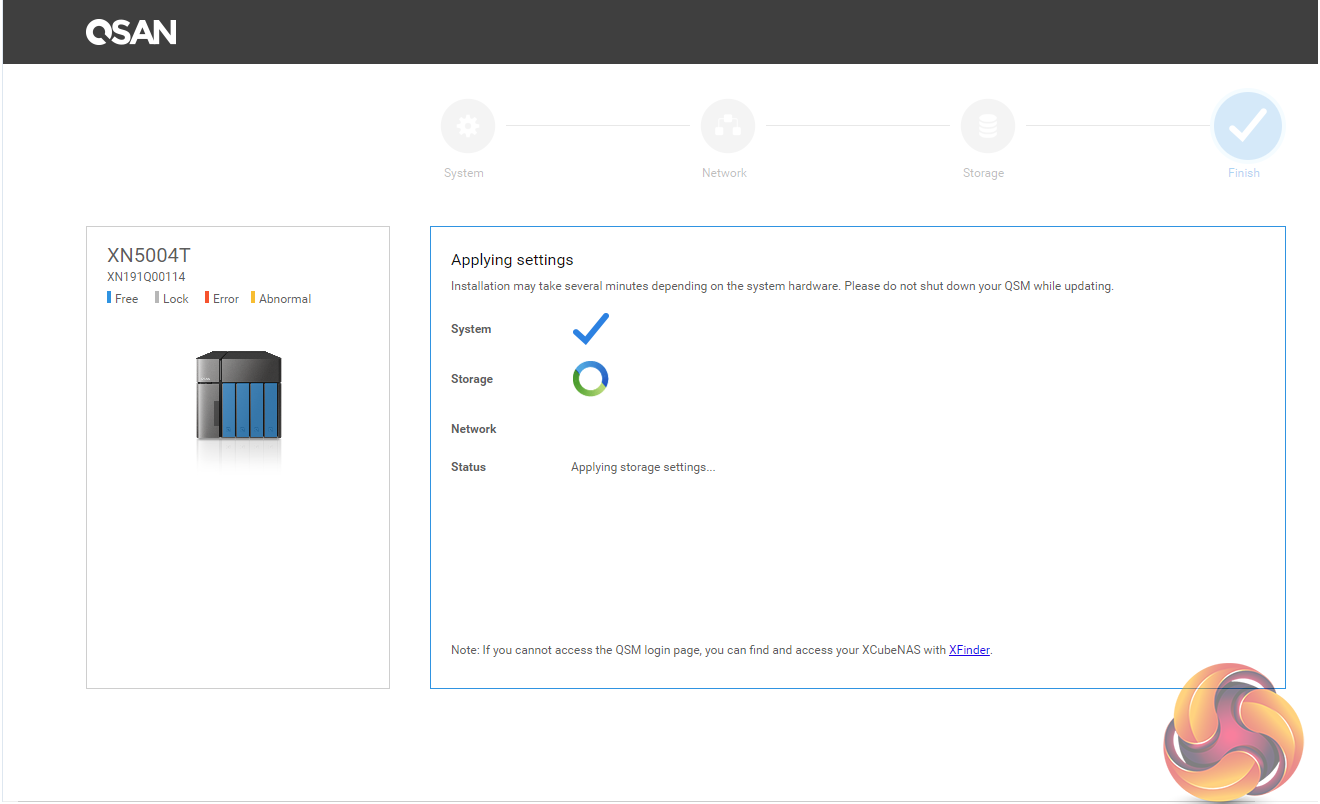Click the swirl watermark logo at bottom right
The width and height of the screenshot is (1320, 804).
point(1233,731)
